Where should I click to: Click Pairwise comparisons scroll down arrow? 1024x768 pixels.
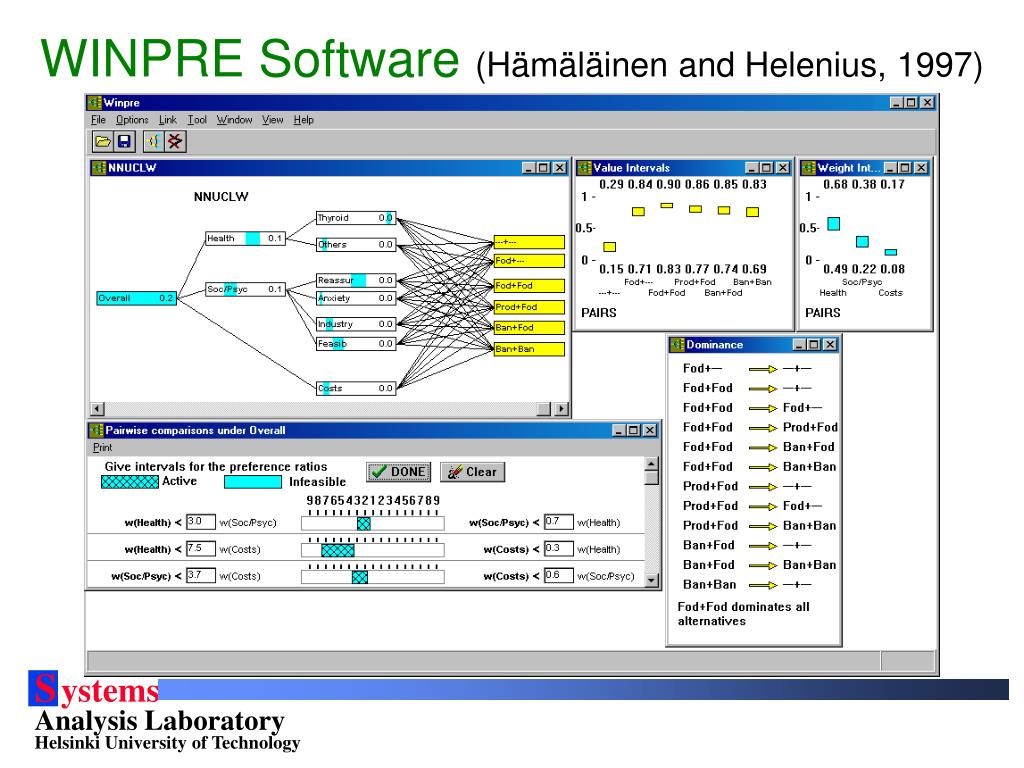coord(651,580)
